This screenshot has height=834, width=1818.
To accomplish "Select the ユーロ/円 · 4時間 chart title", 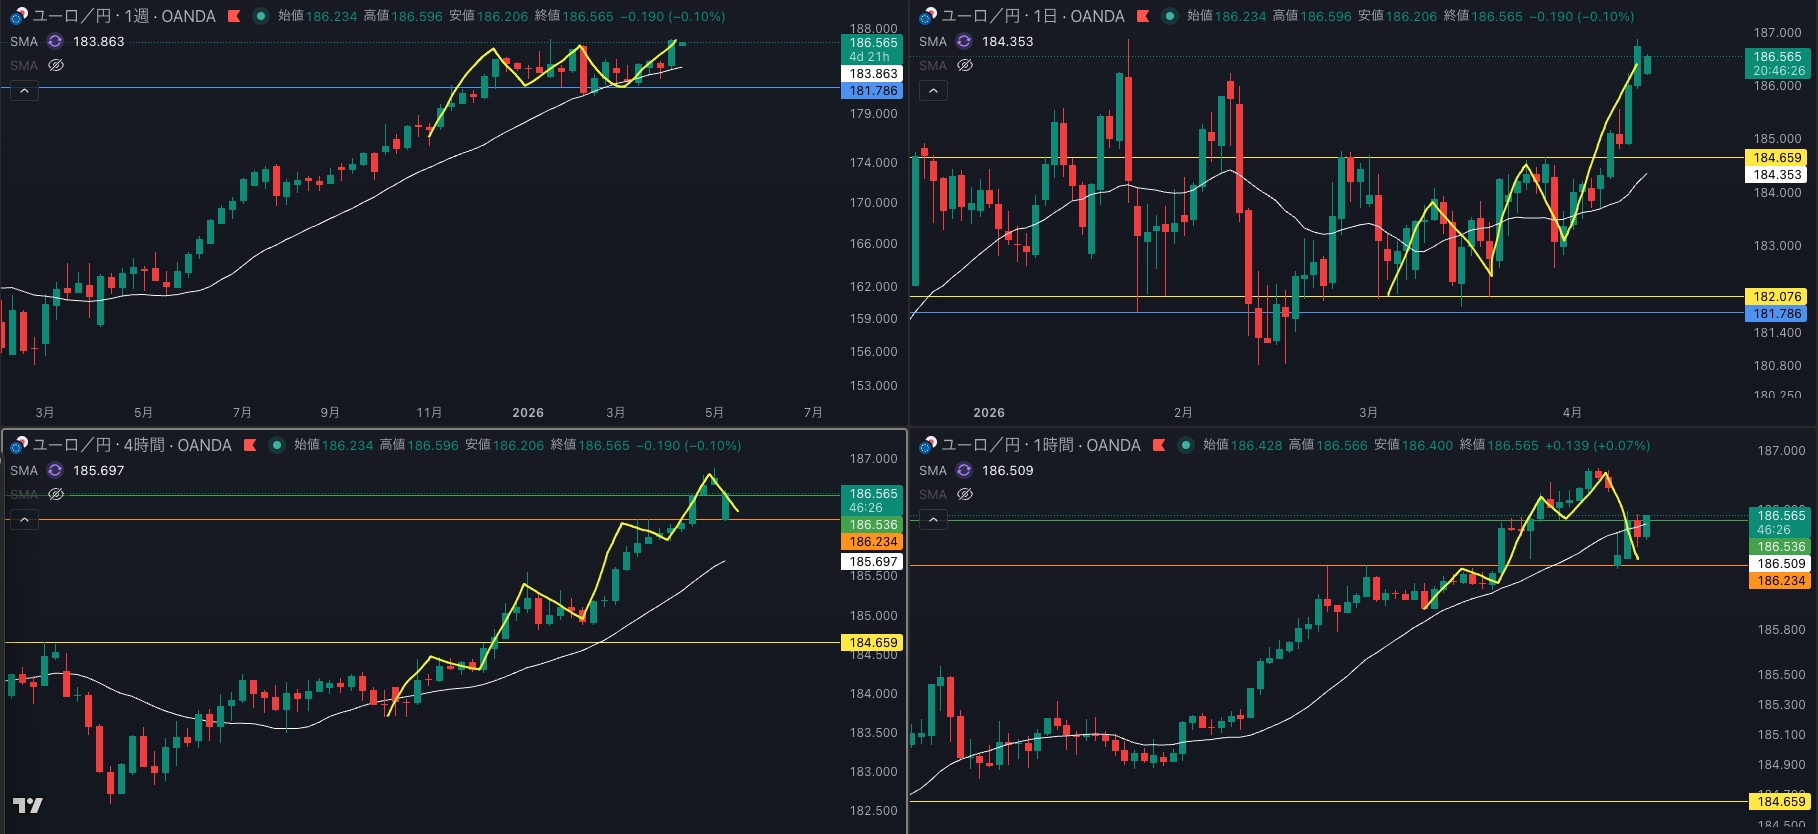I will pos(131,445).
